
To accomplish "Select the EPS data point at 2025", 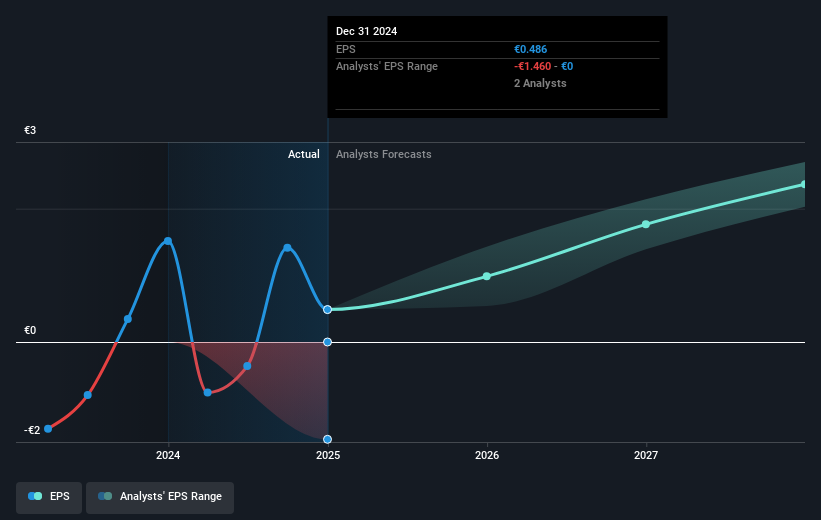I will pos(327,309).
